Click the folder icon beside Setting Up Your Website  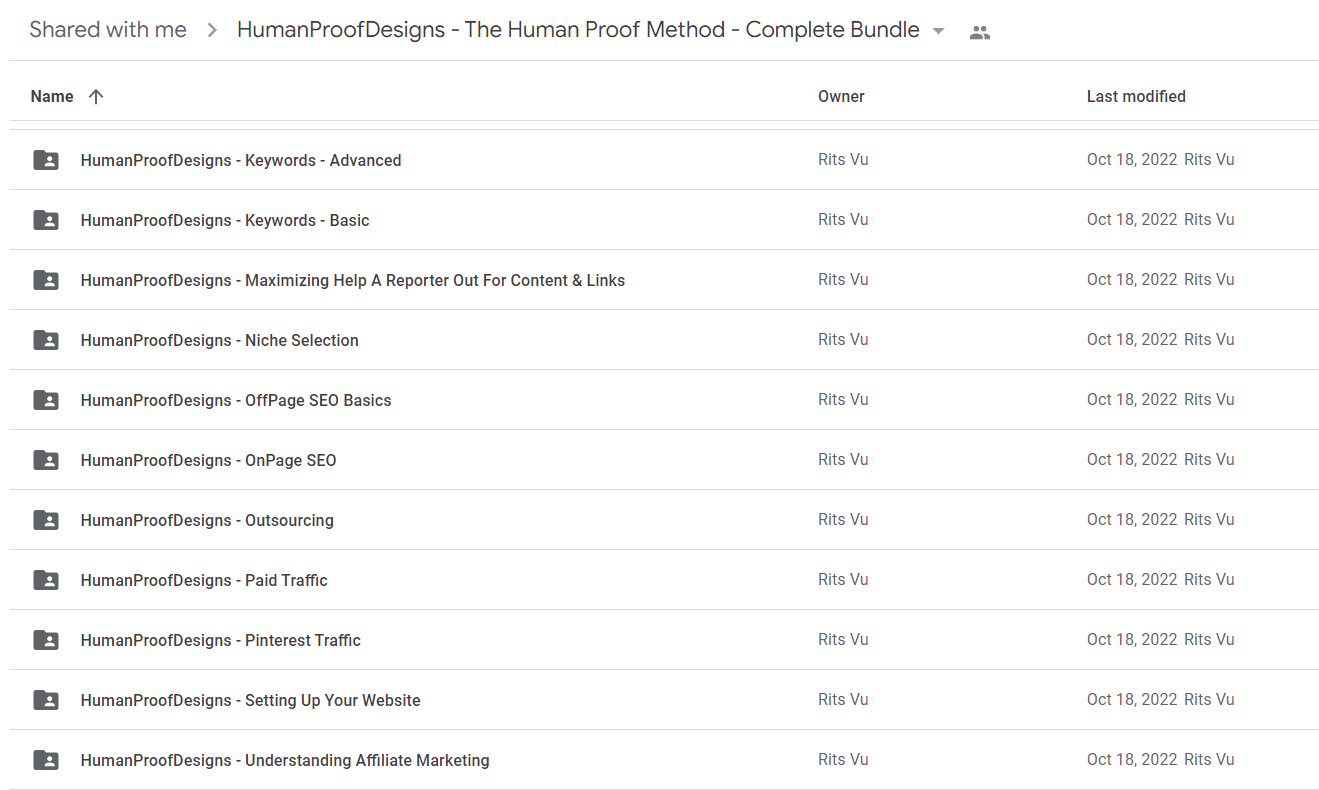(46, 700)
